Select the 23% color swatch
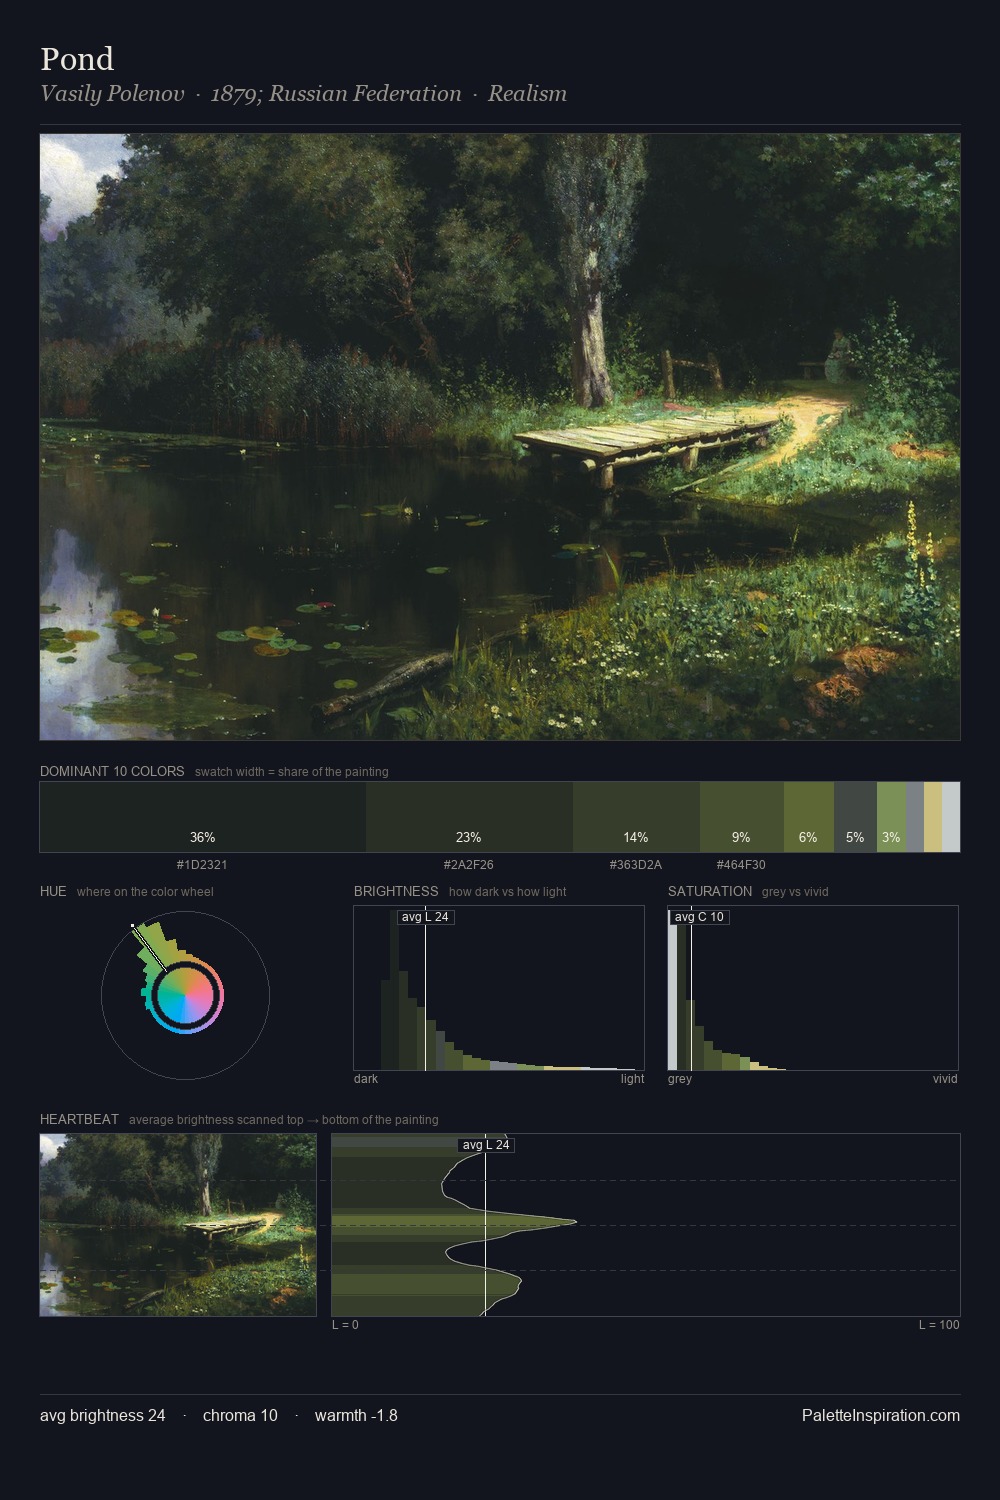The width and height of the screenshot is (1000, 1500). click(x=469, y=817)
